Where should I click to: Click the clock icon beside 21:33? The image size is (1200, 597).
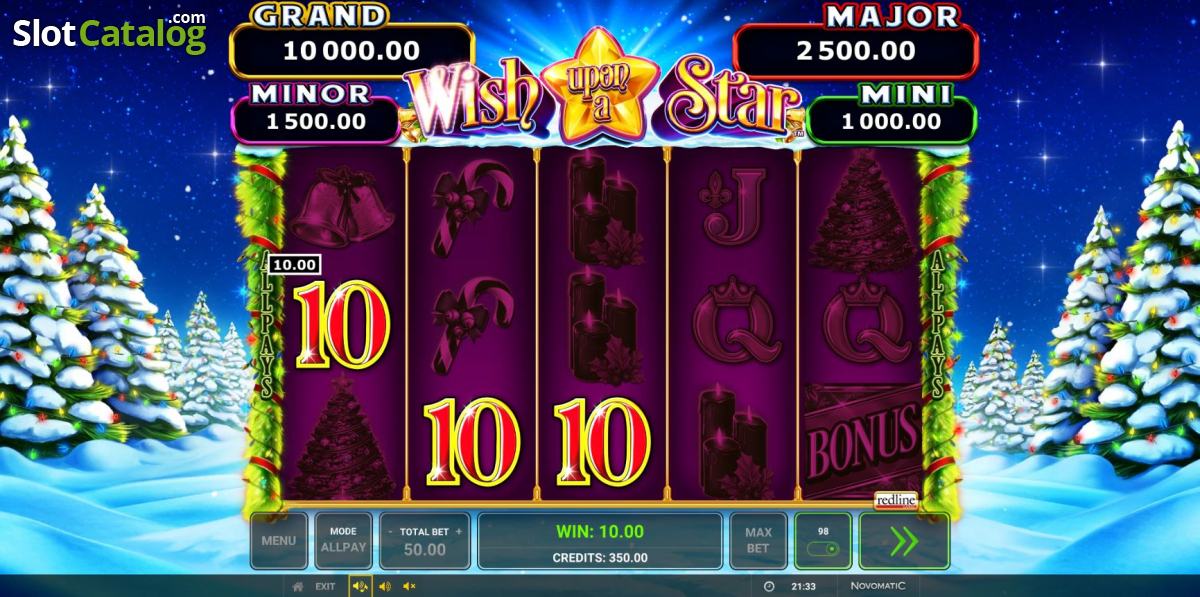click(x=769, y=586)
